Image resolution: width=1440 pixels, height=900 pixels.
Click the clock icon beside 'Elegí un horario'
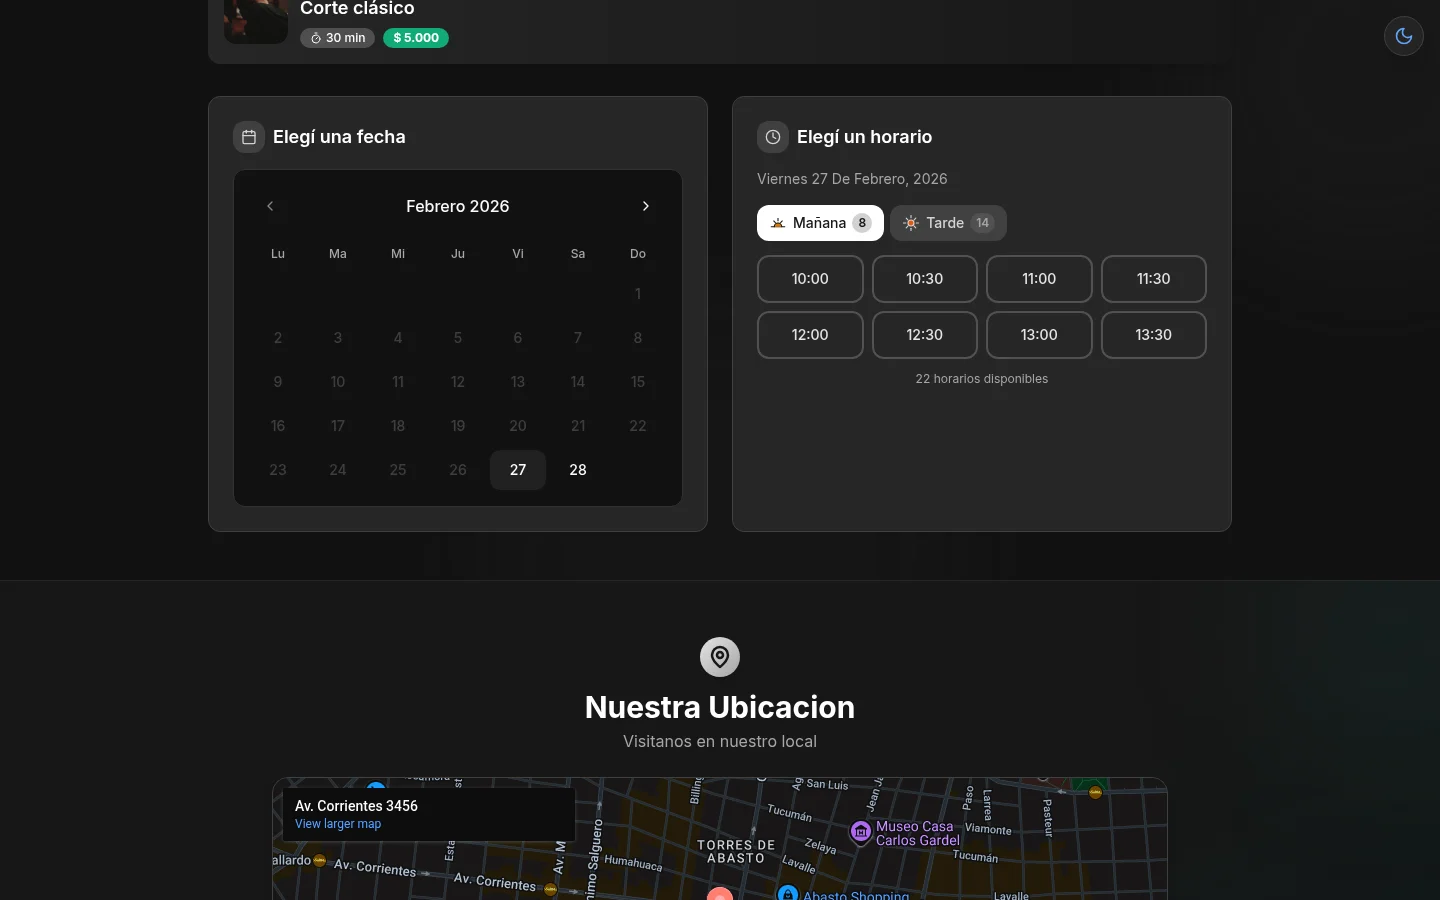click(773, 137)
